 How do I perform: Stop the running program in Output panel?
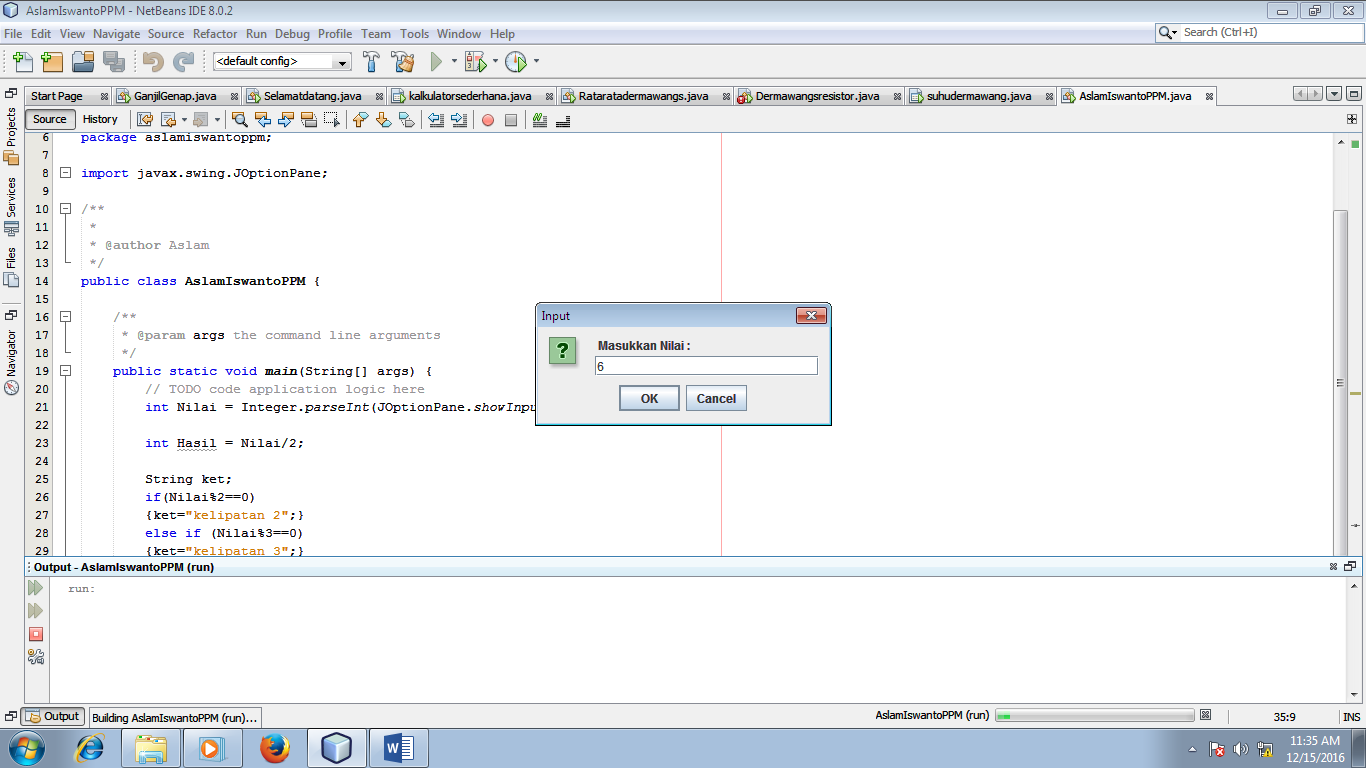(36, 634)
